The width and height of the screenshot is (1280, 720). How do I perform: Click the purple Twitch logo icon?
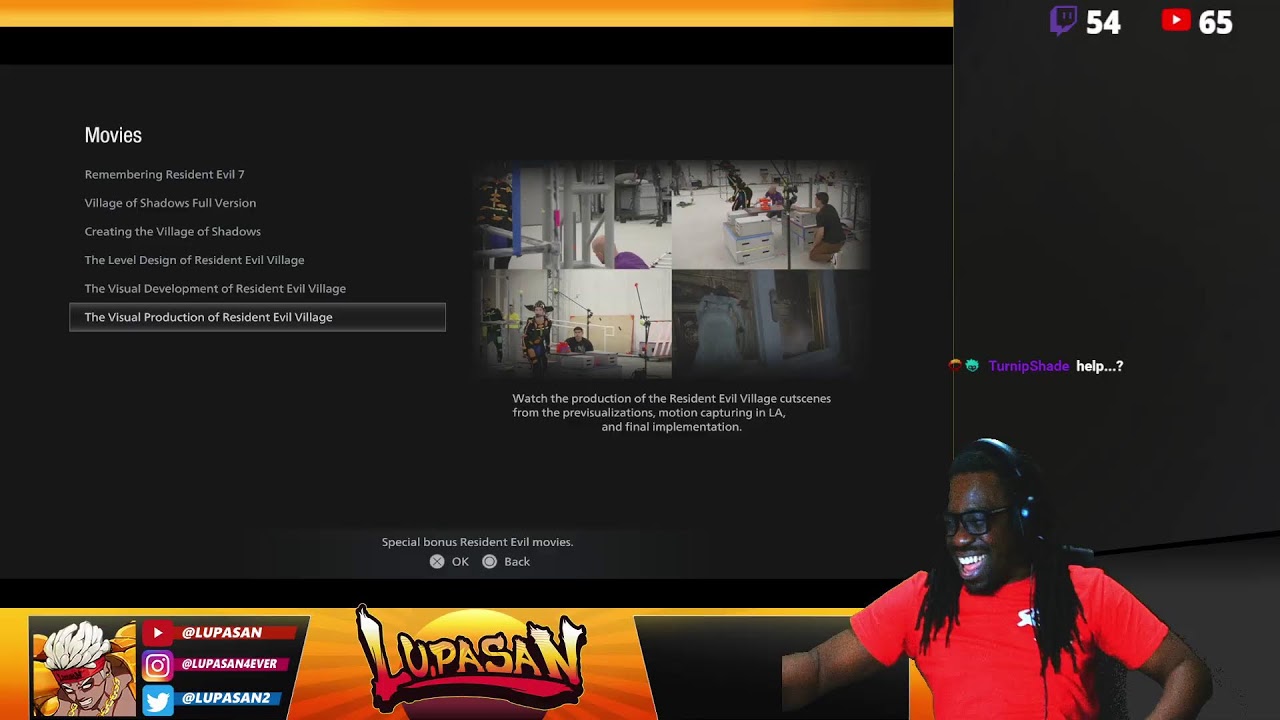point(1064,21)
